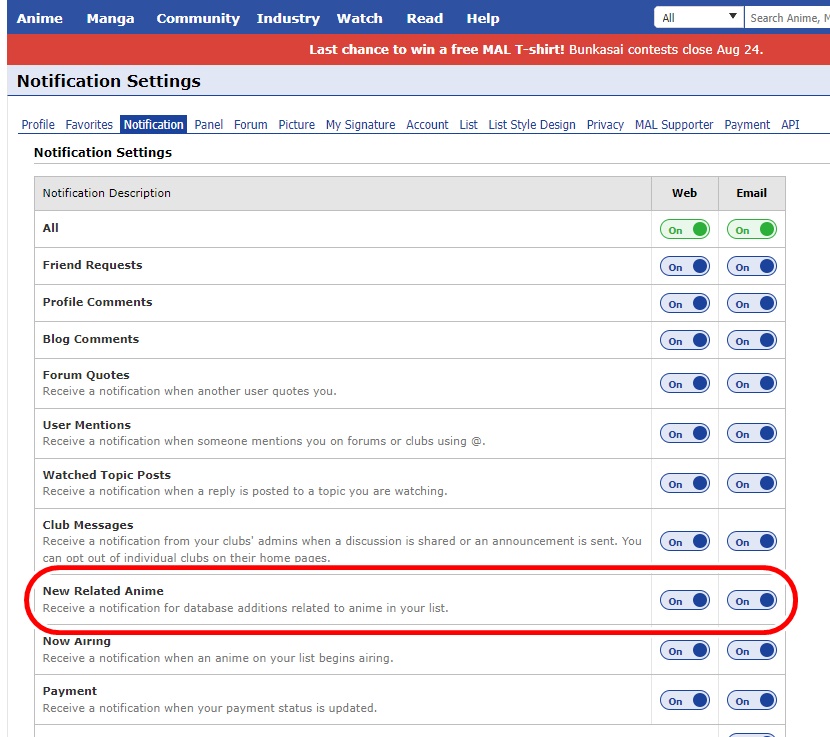Switch to the Favorites tab
This screenshot has width=830, height=737.
coord(89,124)
